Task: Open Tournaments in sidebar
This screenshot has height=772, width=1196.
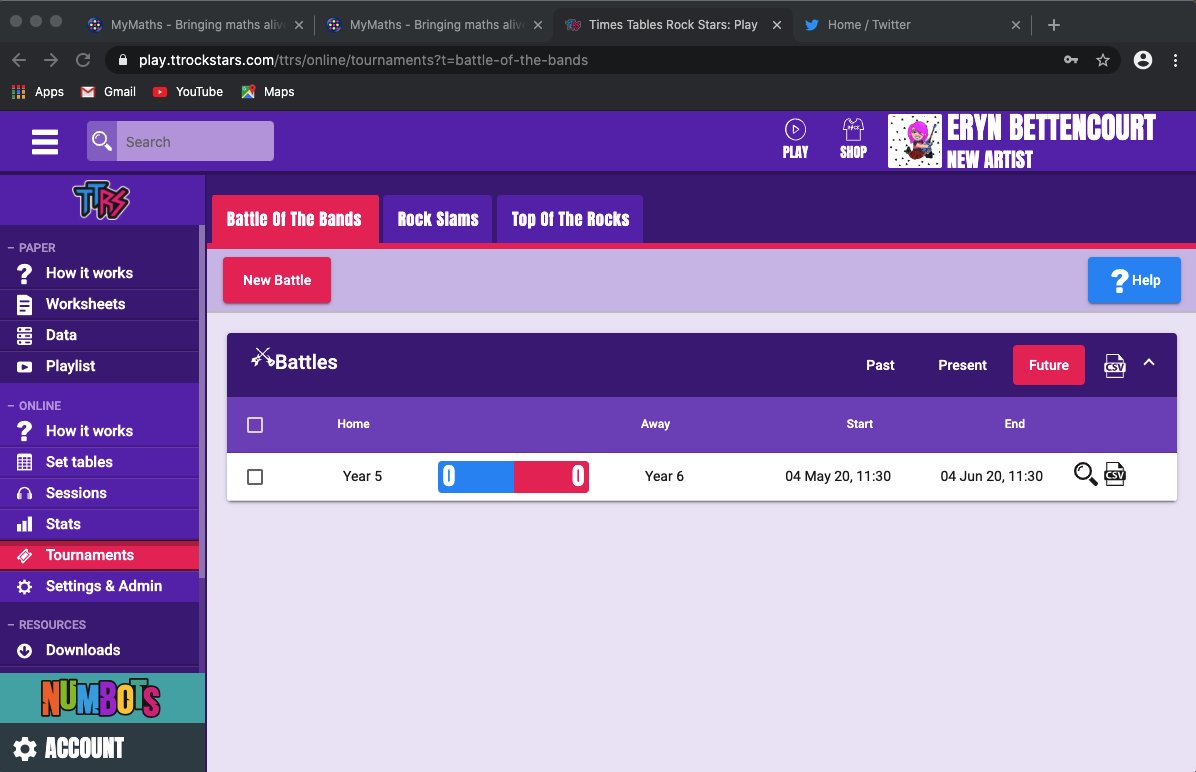Action: coord(99,555)
